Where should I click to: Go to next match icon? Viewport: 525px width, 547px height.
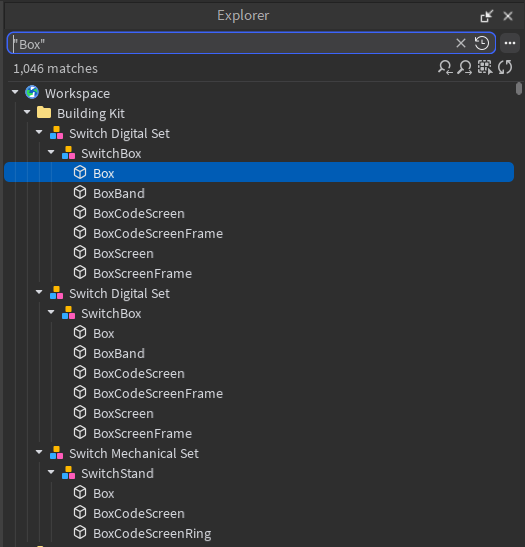click(465, 67)
